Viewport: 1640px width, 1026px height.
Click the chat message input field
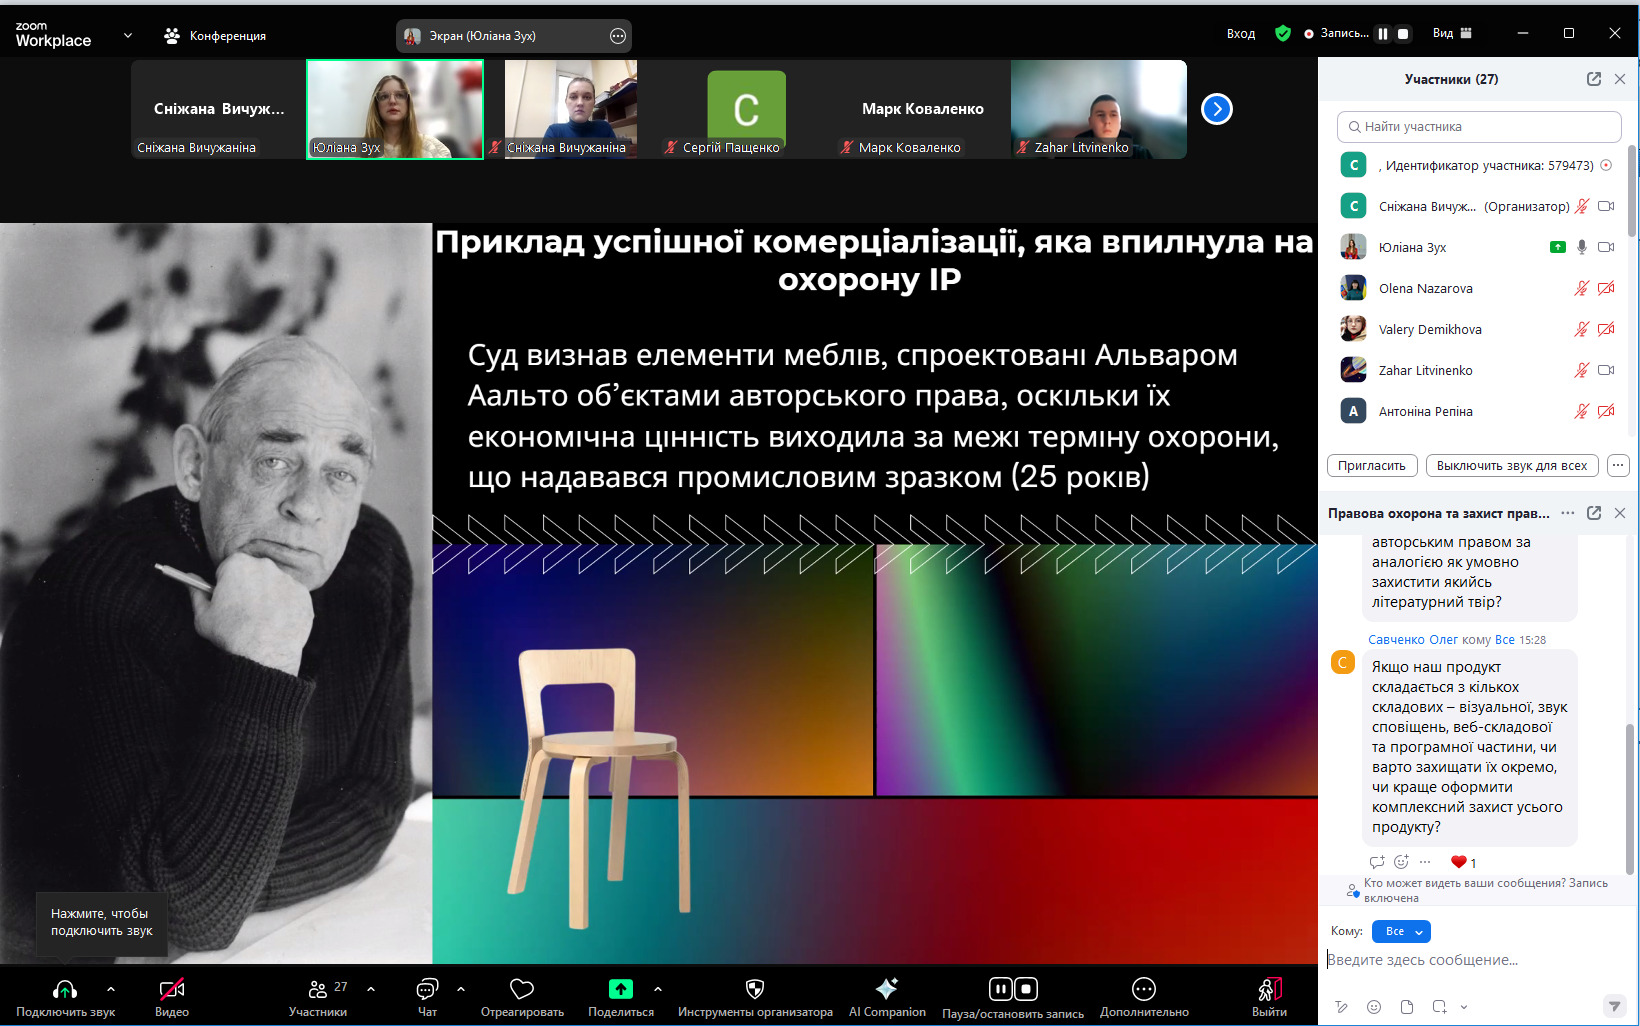click(x=1470, y=960)
